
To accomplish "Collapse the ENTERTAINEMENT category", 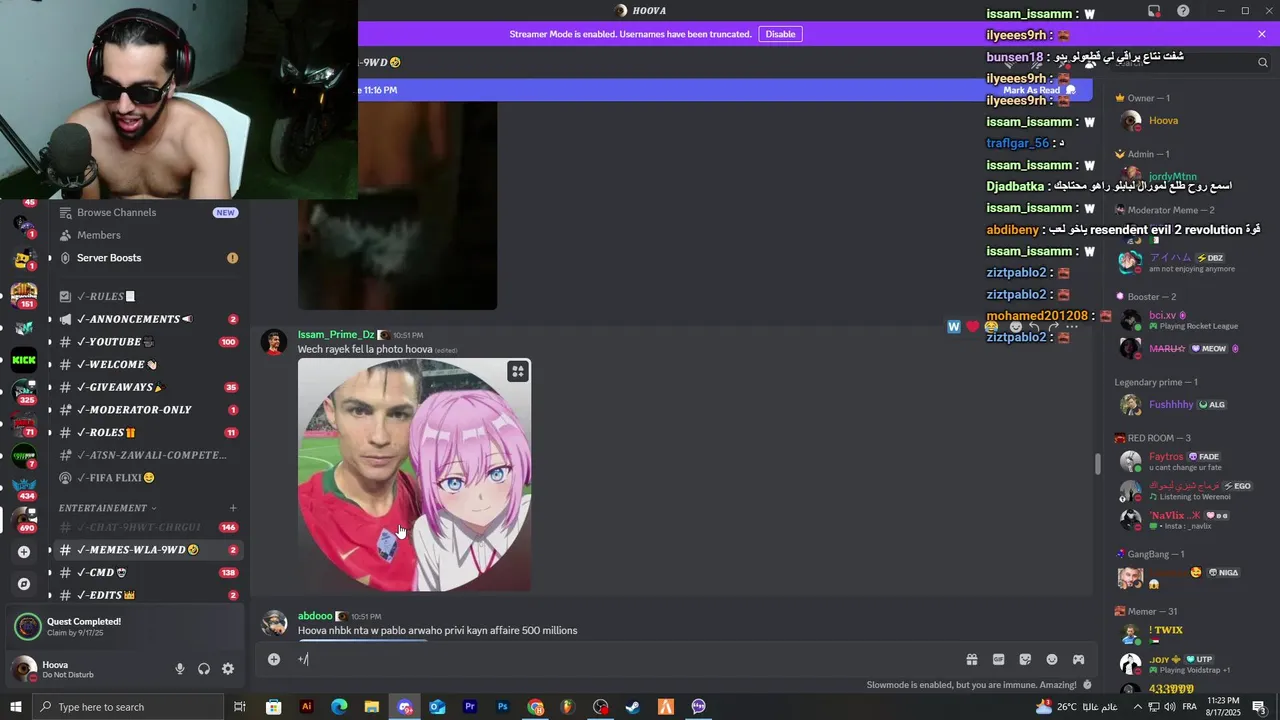I will (x=107, y=508).
